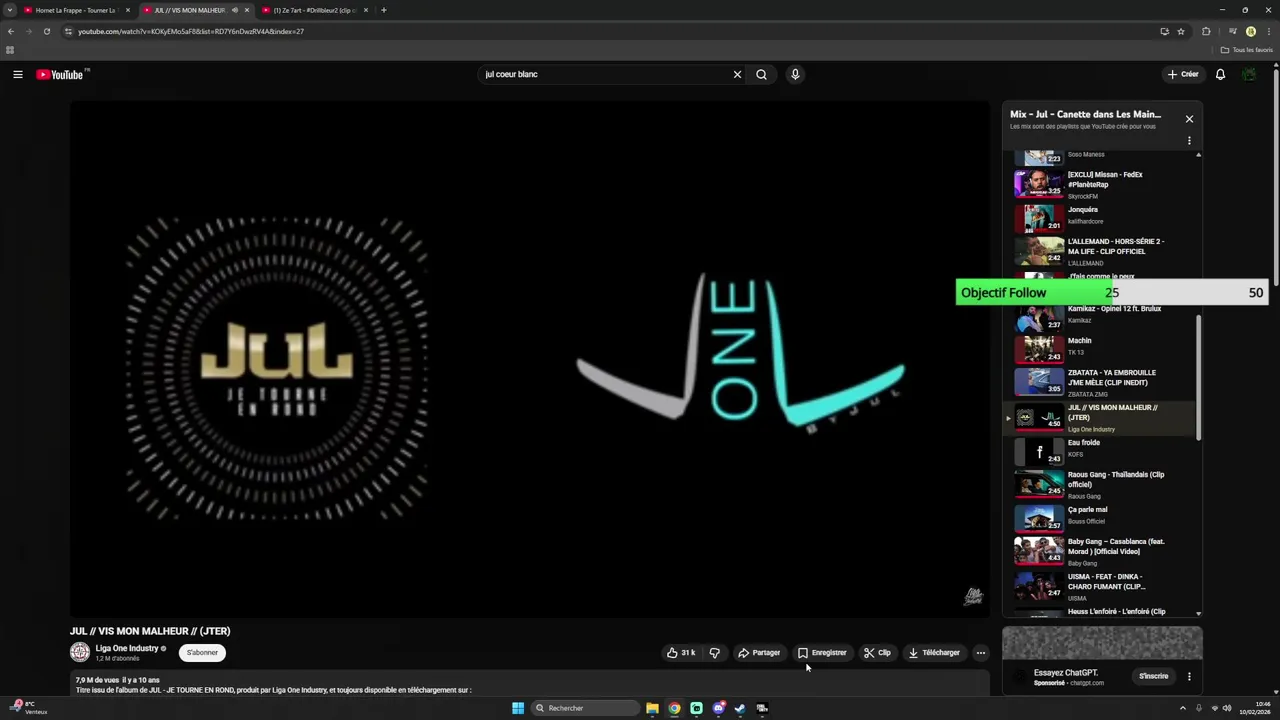The image size is (1280, 720).
Task: Click scroll-up arrow of playlist panel
Action: (x=1198, y=154)
